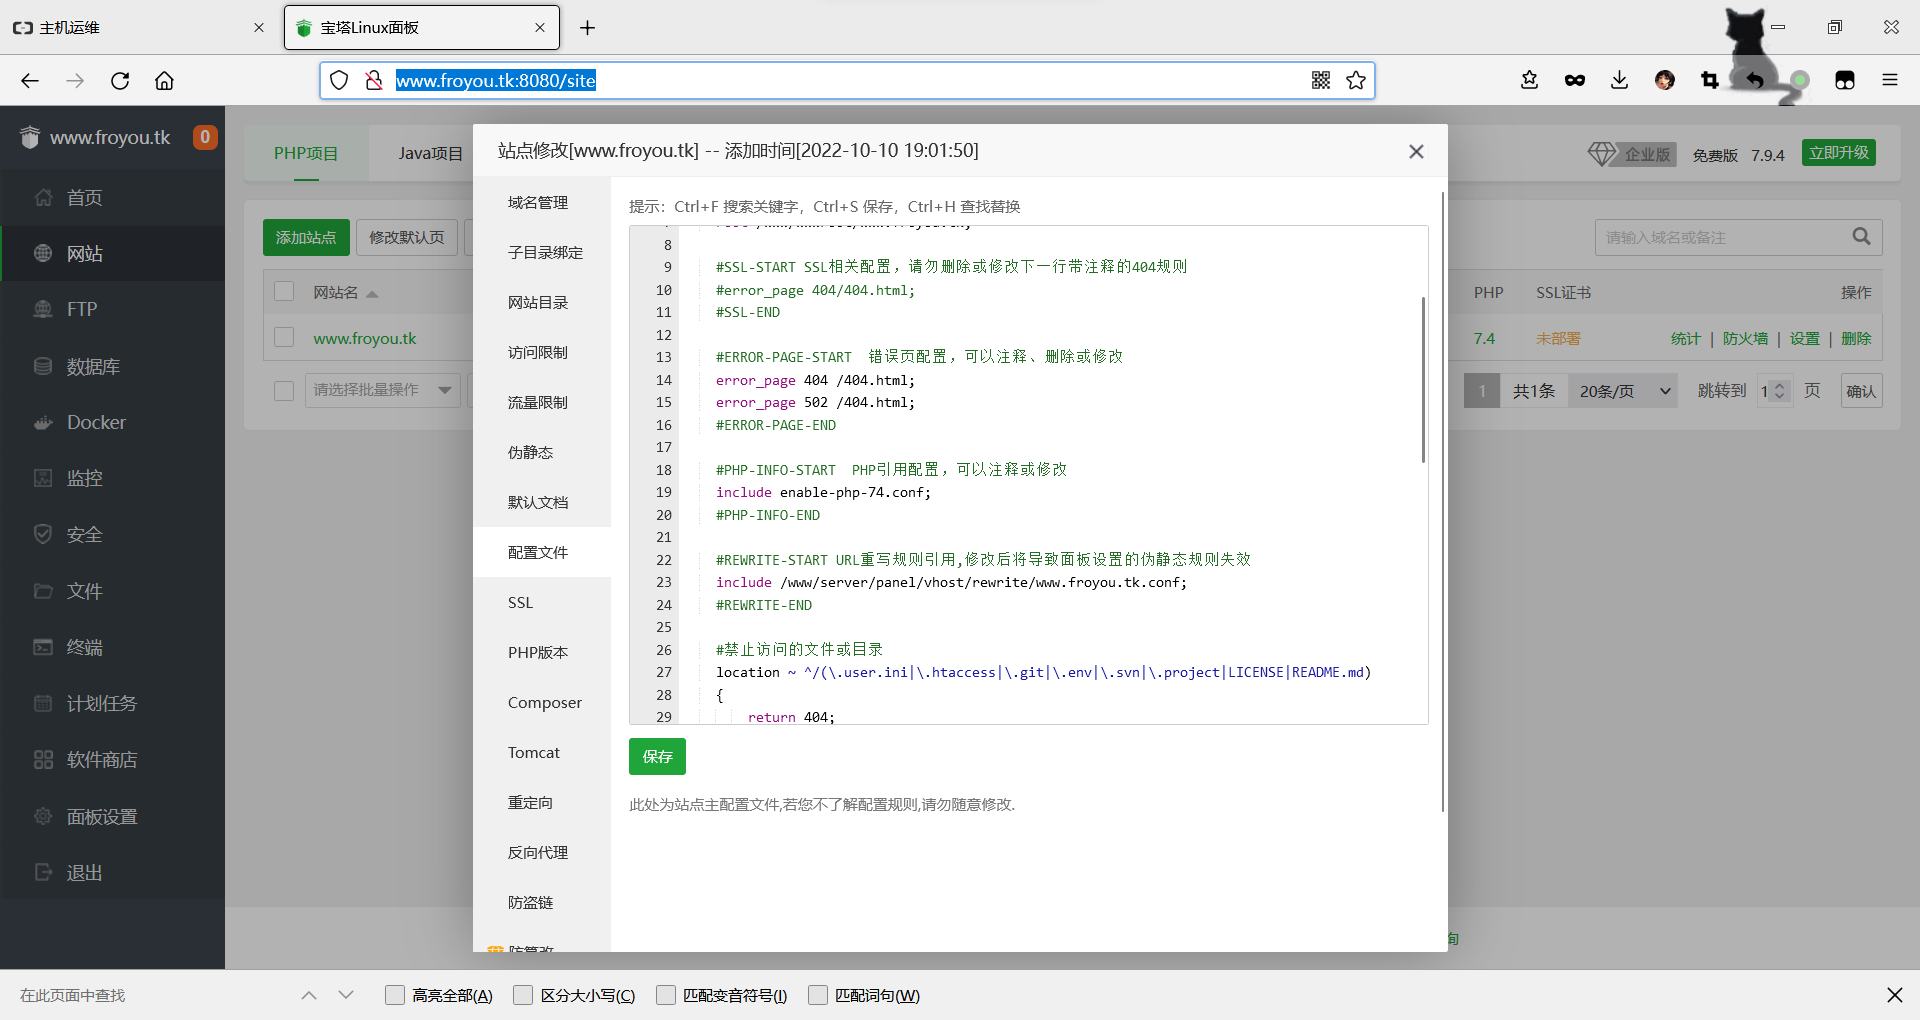This screenshot has width=1920, height=1020.
Task: Select SSL in dialog menu
Action: [542, 603]
